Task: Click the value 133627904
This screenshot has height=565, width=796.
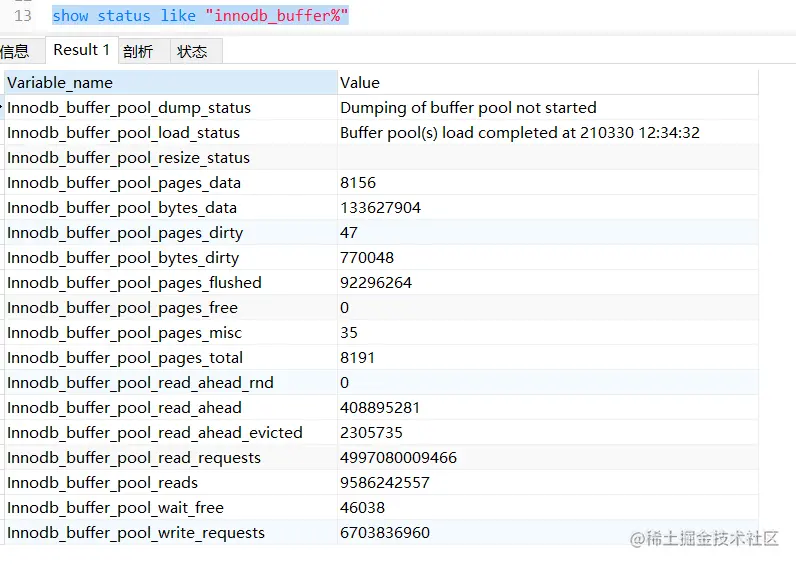Action: point(380,208)
